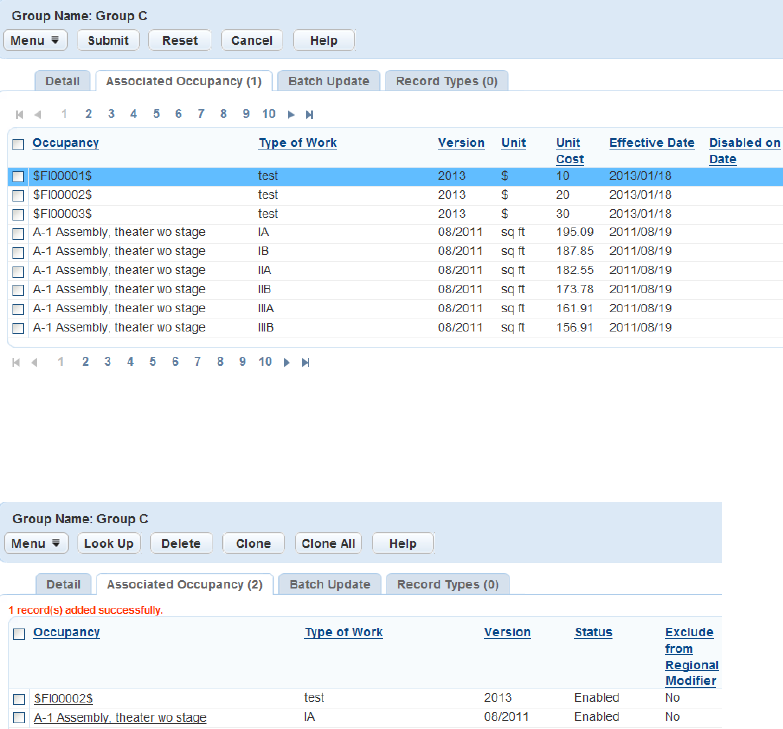Click the Submit button

click(x=108, y=40)
